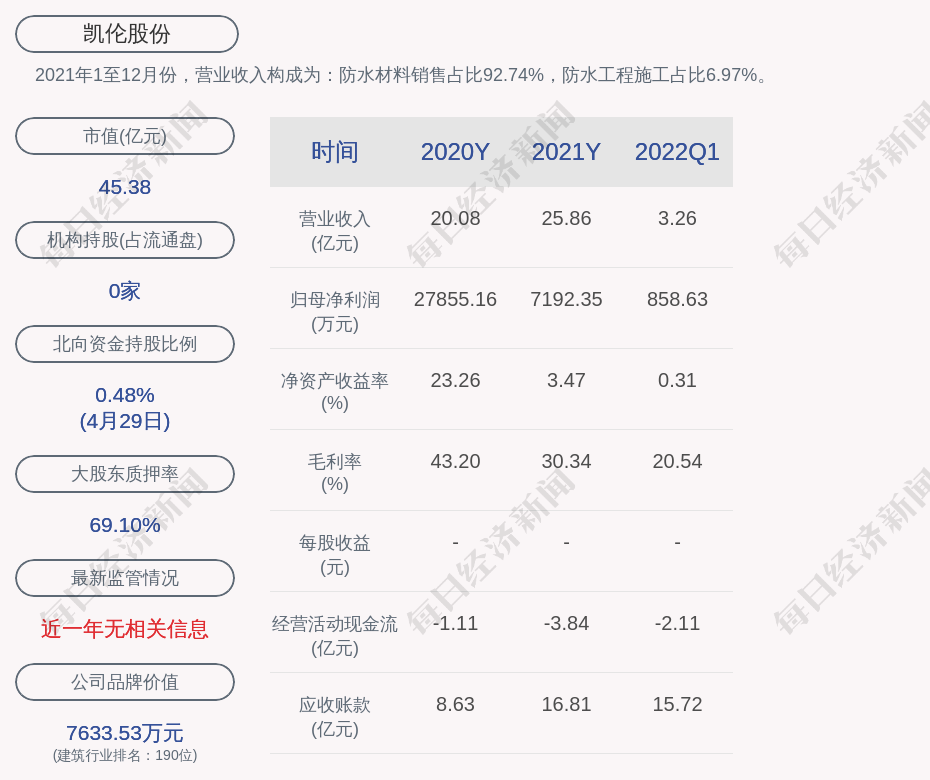Click the 2022Q1 column header

click(677, 152)
